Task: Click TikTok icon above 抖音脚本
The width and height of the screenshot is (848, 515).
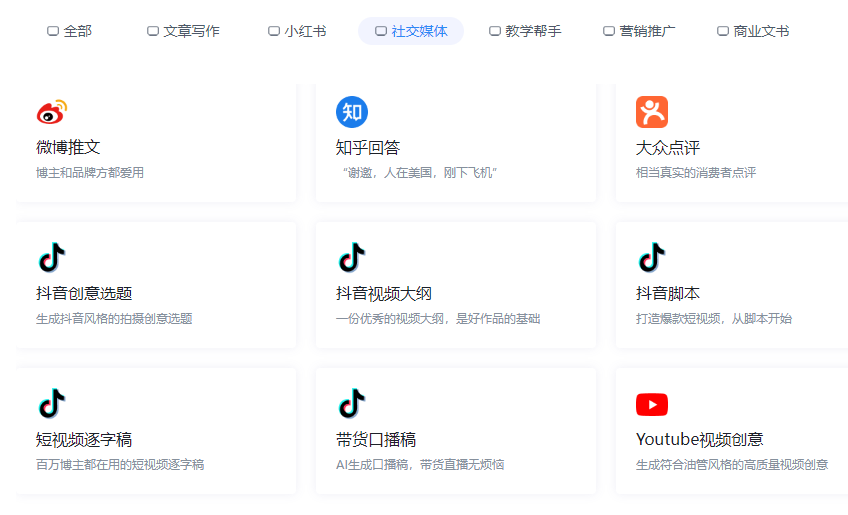Action: pos(652,258)
